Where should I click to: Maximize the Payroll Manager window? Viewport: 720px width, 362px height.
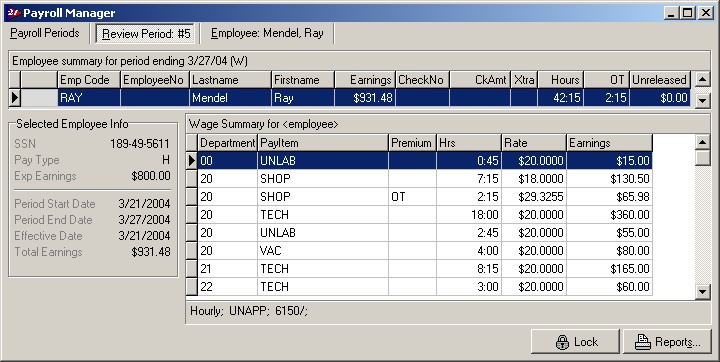click(687, 13)
